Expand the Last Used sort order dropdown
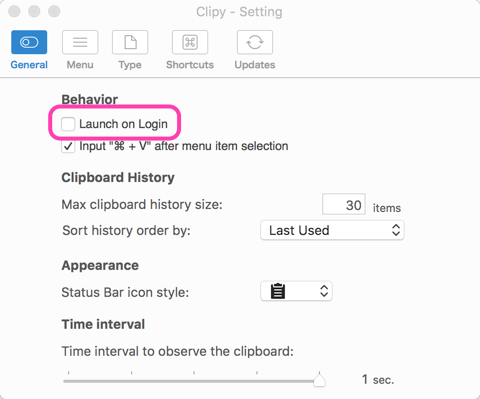The height and width of the screenshot is (399, 480). [x=332, y=230]
